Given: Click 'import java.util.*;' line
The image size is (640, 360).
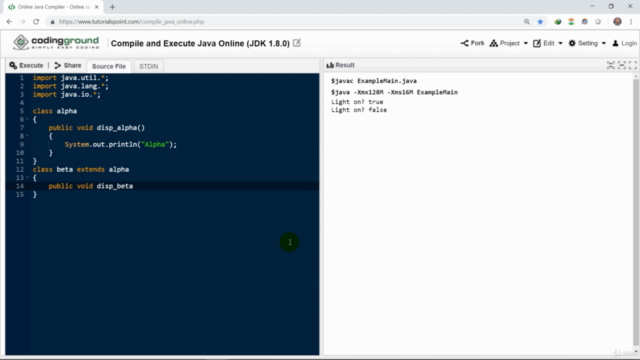Looking at the screenshot, I should point(71,78).
